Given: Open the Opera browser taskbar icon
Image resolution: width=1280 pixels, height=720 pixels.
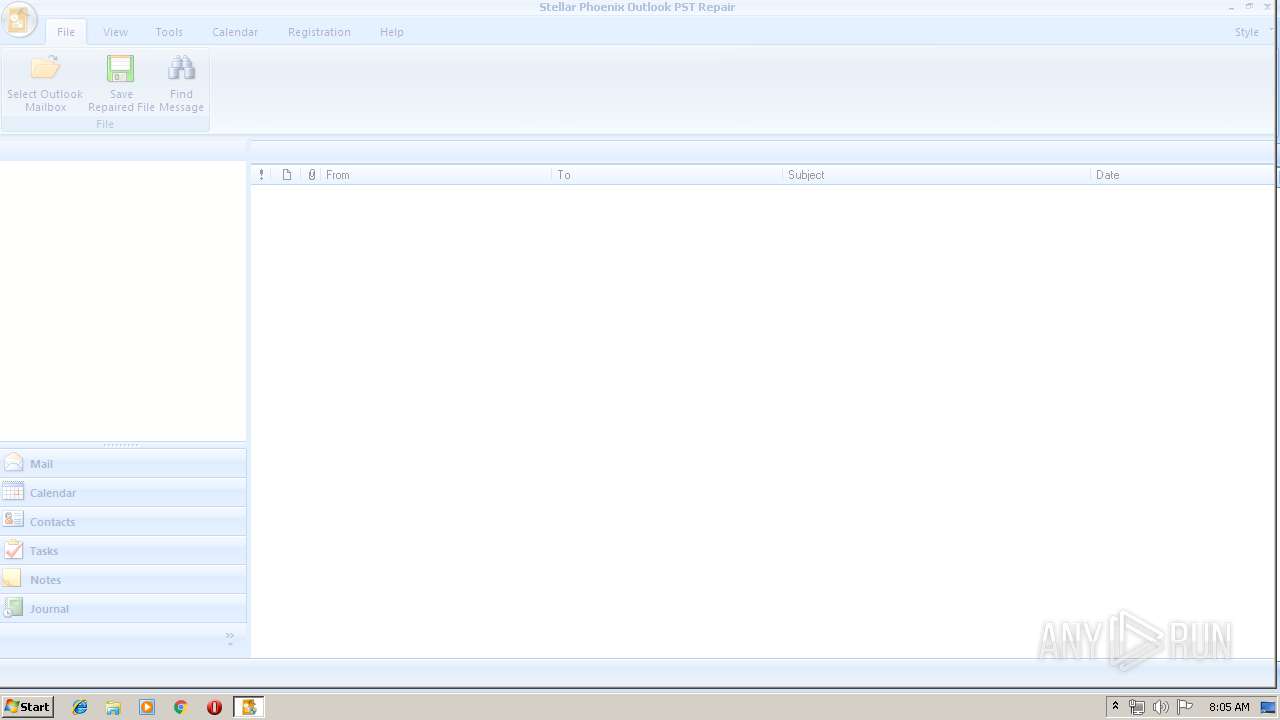Looking at the screenshot, I should 214,707.
